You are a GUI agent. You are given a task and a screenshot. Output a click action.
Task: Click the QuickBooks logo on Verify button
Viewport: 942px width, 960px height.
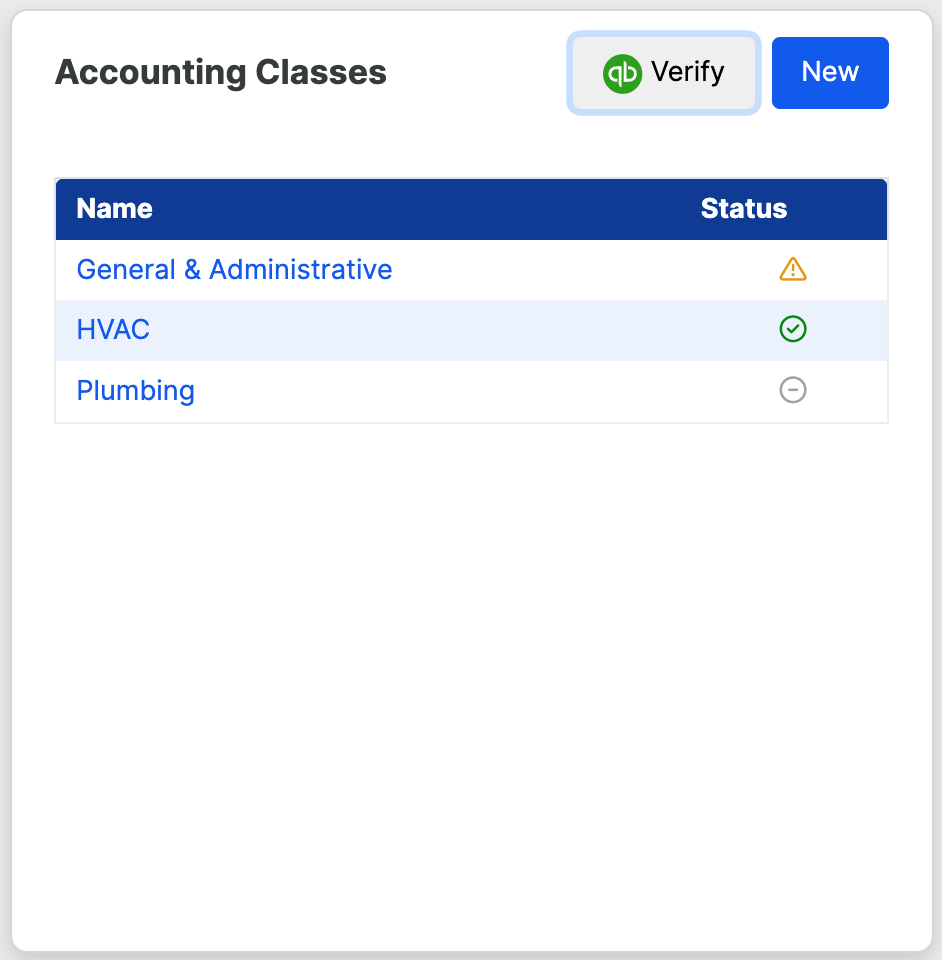click(622, 74)
